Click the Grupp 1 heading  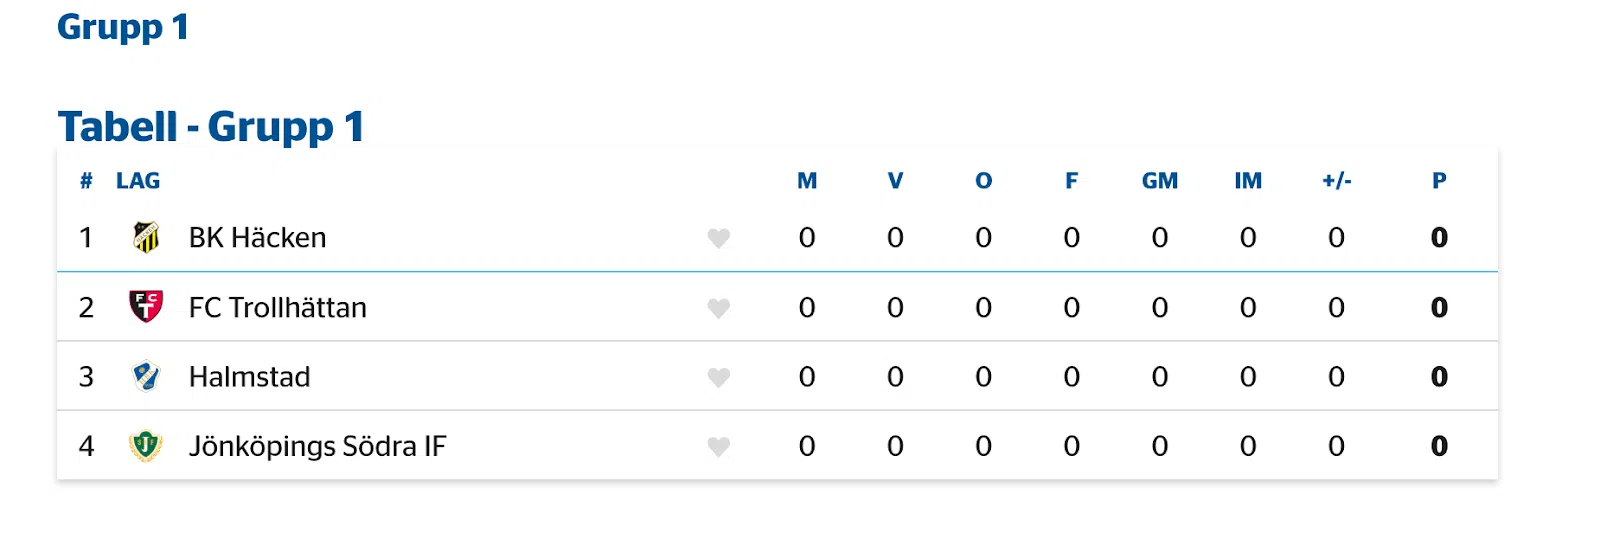(x=122, y=27)
